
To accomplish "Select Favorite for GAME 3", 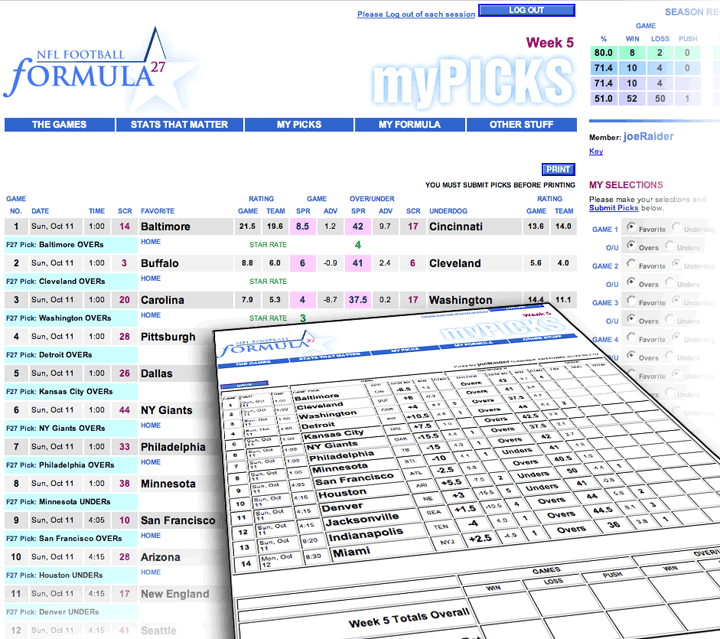I will 631,300.
